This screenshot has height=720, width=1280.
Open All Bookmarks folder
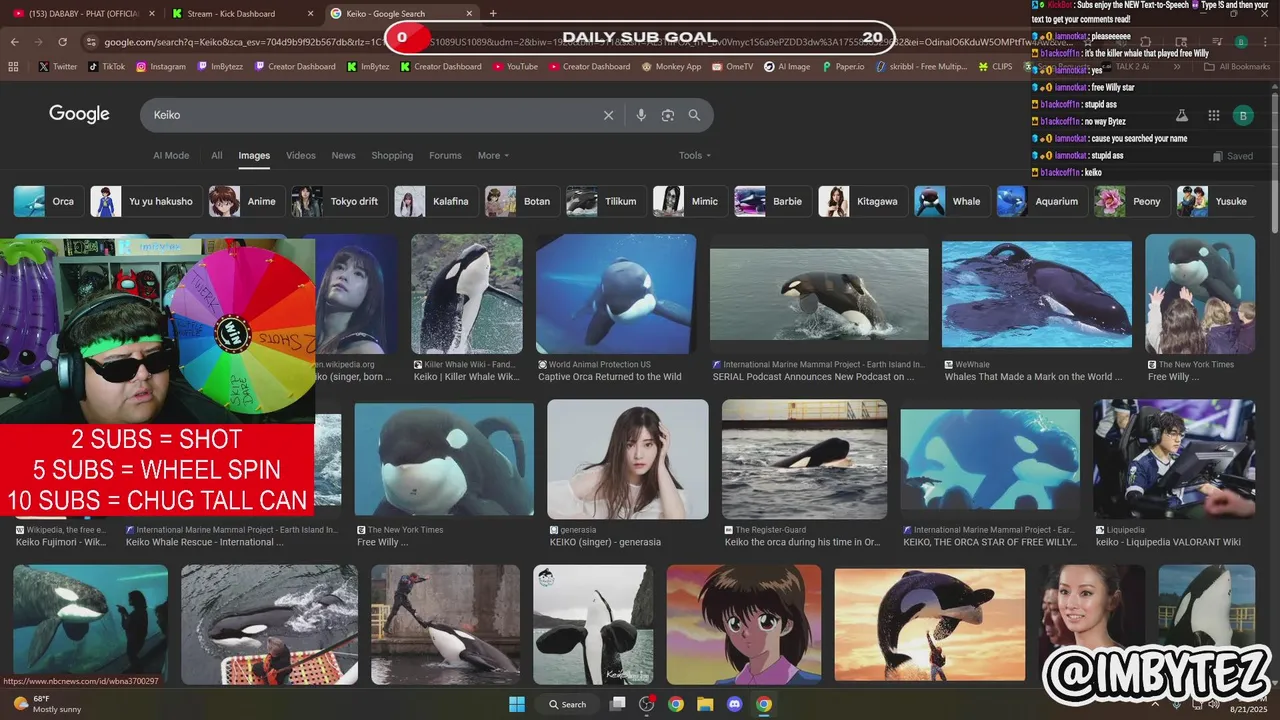click(1238, 67)
